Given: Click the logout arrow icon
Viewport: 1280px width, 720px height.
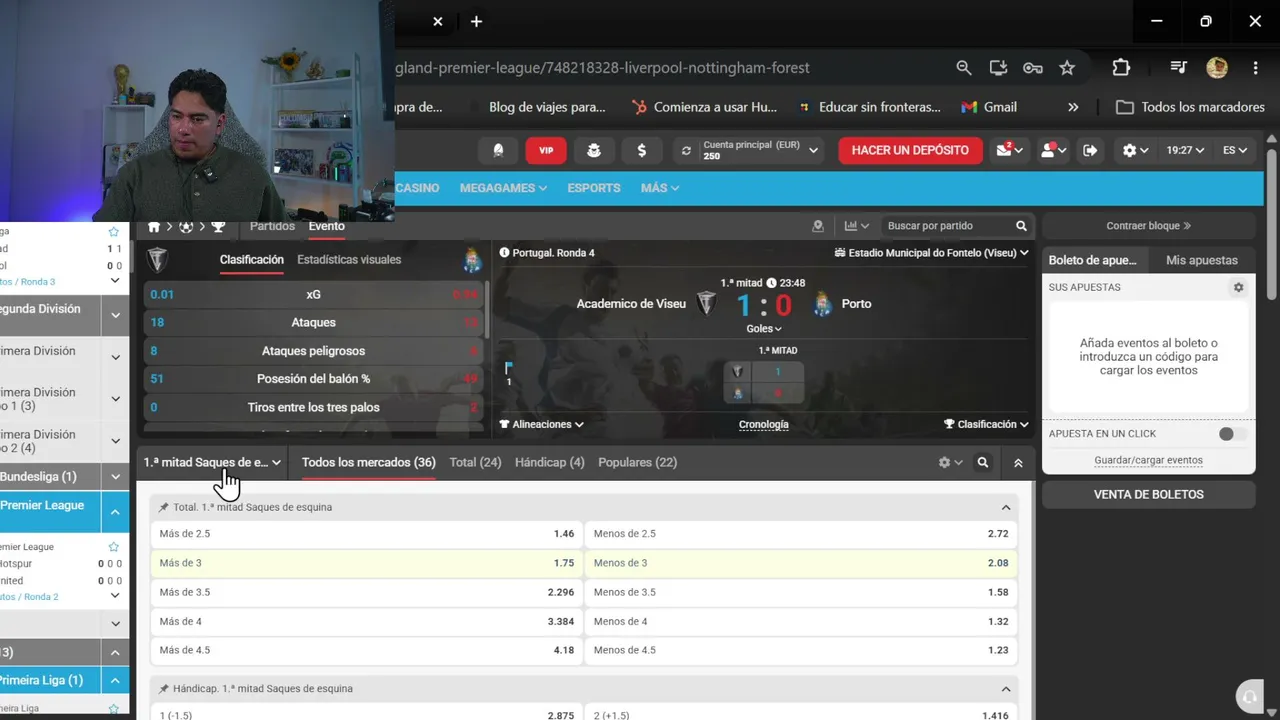Looking at the screenshot, I should 1090,150.
